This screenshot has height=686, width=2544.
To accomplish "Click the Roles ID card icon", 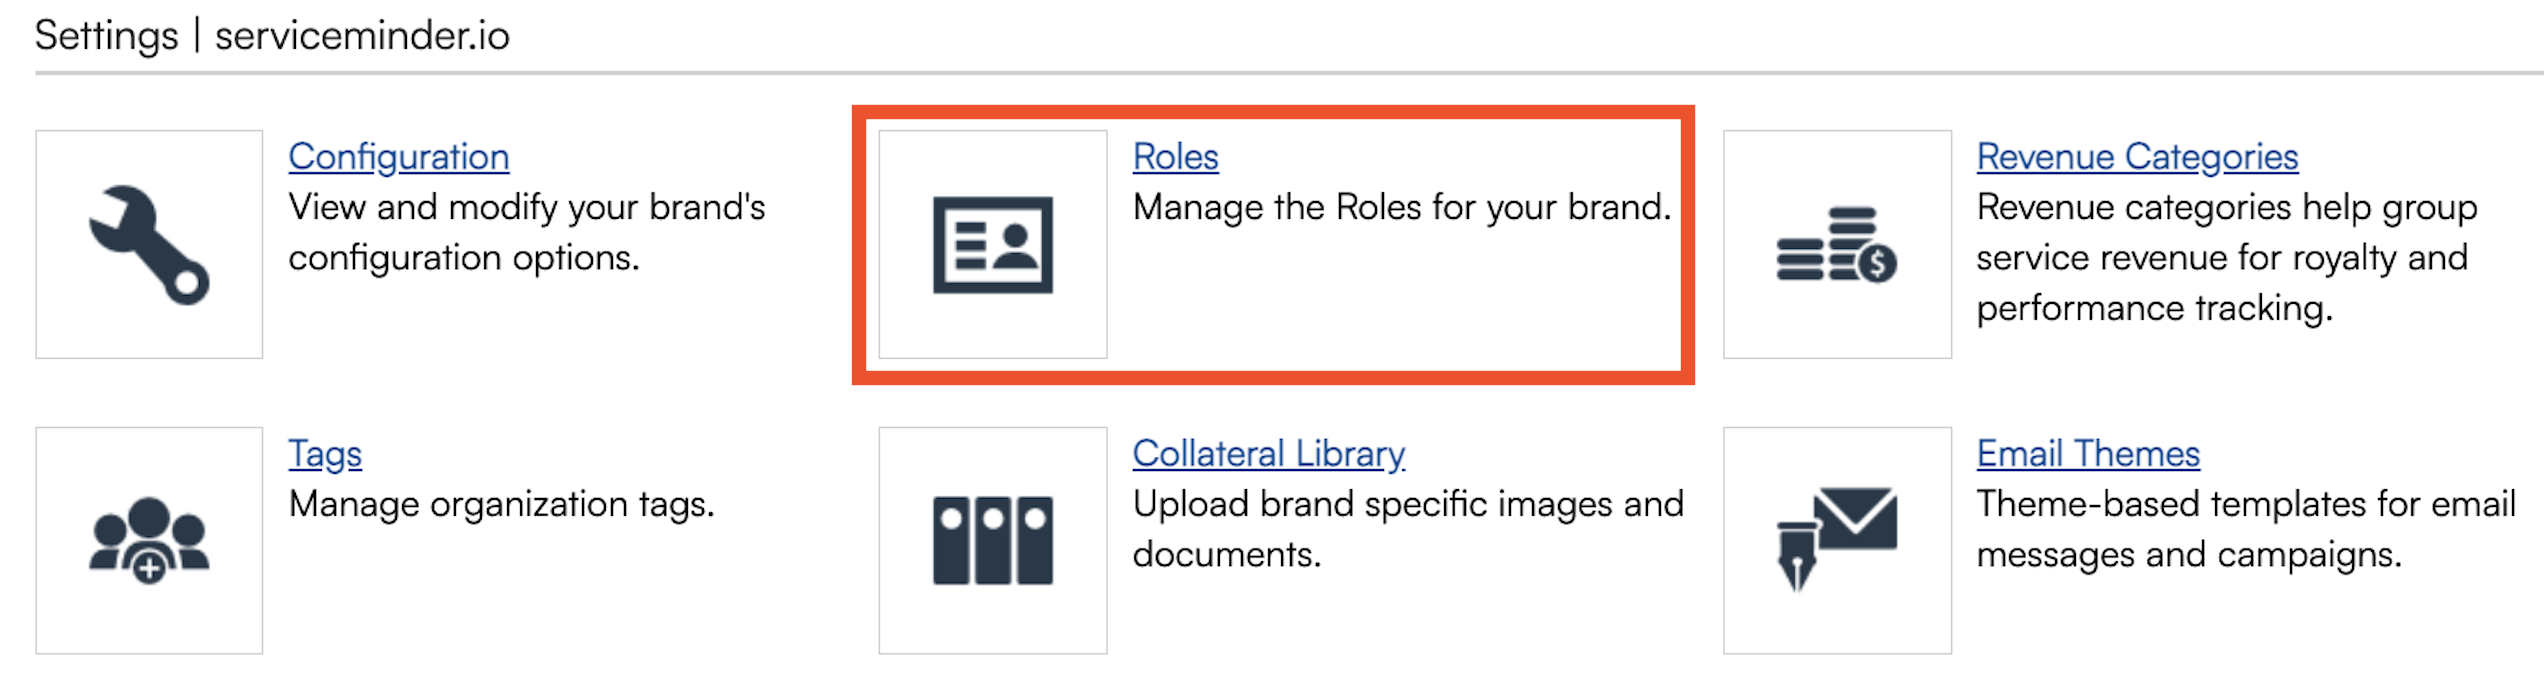I will tap(992, 244).
